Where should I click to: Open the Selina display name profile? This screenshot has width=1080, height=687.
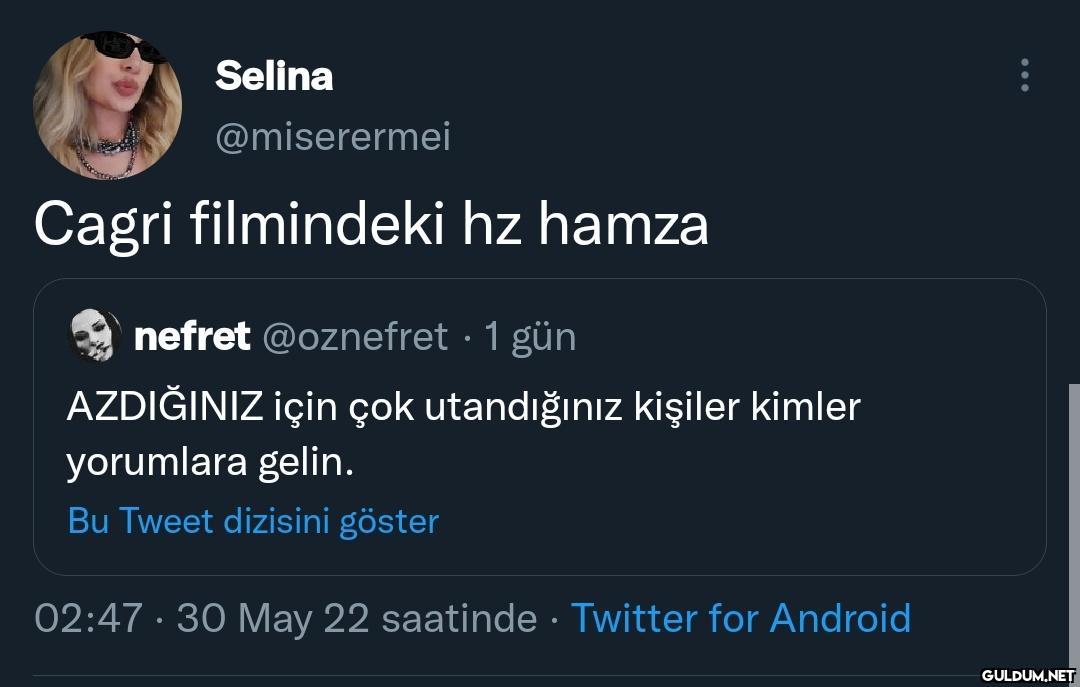click(x=274, y=76)
